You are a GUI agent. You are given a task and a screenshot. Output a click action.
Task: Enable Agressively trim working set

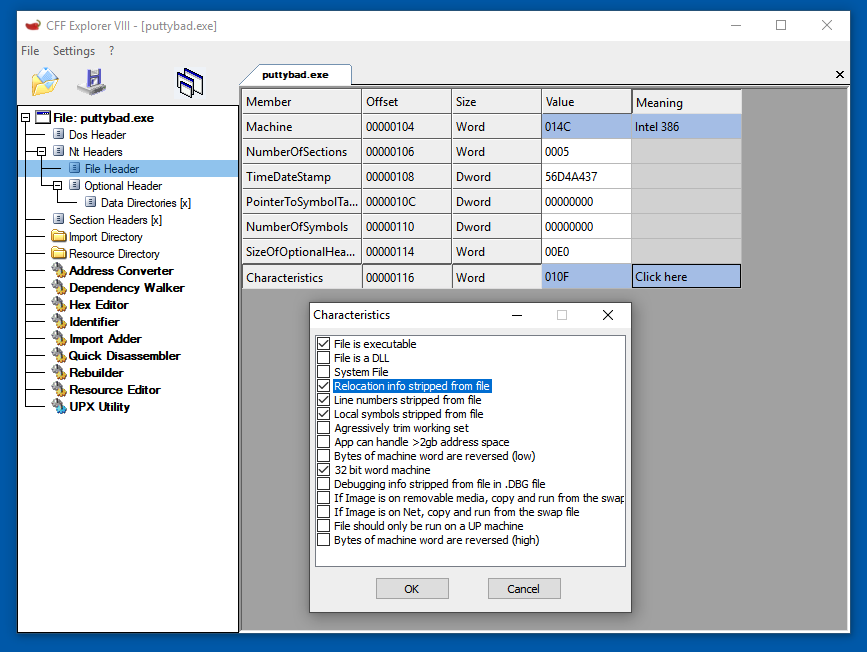coord(323,427)
